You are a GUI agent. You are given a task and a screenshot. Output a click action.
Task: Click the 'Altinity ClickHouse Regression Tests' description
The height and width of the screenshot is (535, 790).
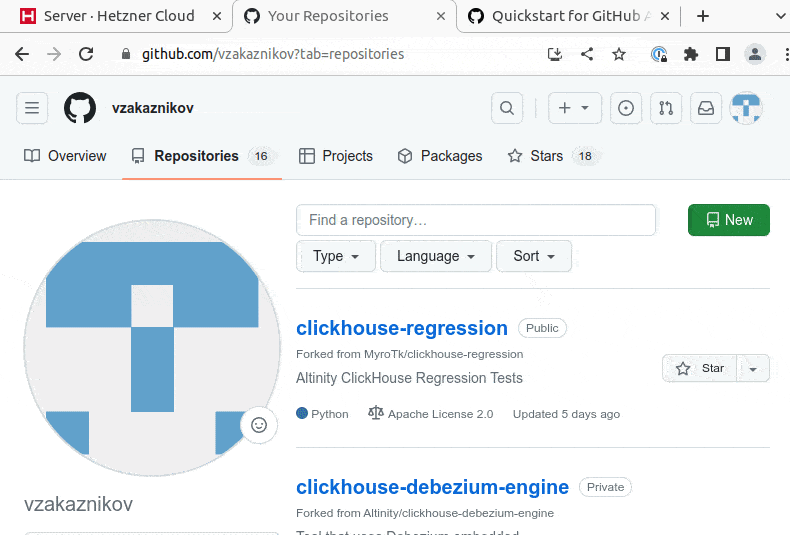pos(409,378)
